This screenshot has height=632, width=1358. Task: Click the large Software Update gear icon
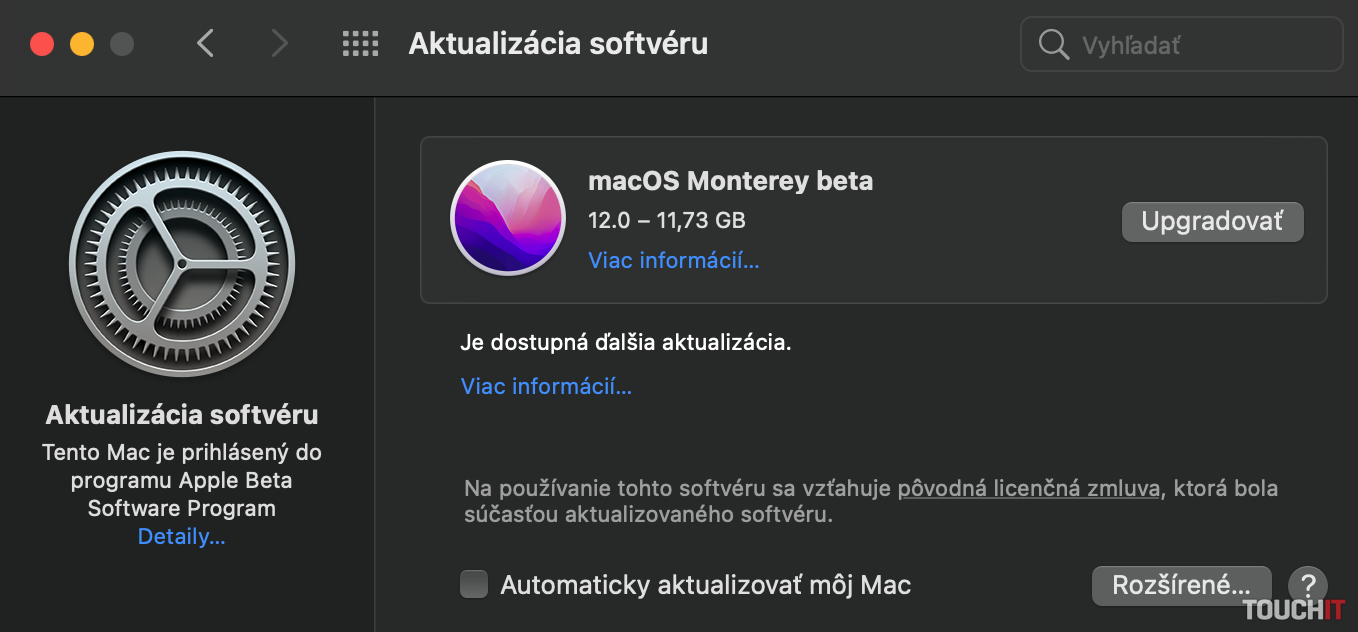click(181, 264)
